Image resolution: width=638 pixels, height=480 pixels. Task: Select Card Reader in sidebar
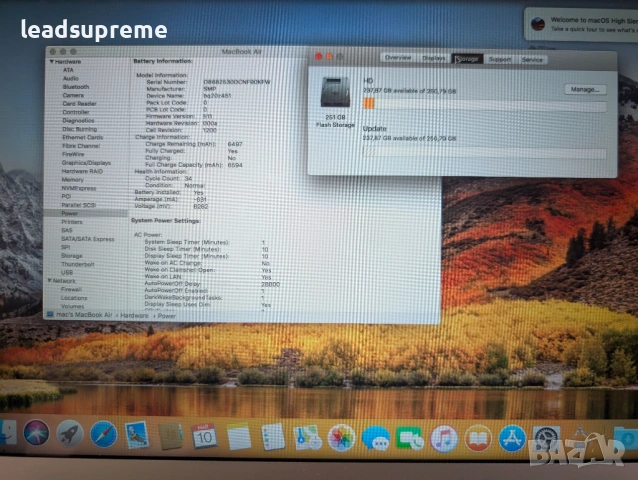point(79,104)
